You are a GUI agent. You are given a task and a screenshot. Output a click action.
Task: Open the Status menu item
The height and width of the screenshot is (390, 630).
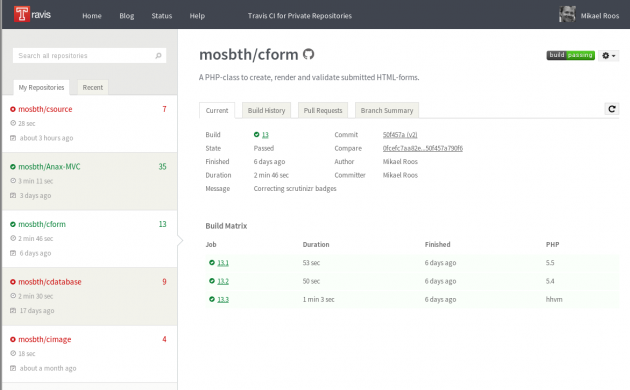(x=162, y=16)
